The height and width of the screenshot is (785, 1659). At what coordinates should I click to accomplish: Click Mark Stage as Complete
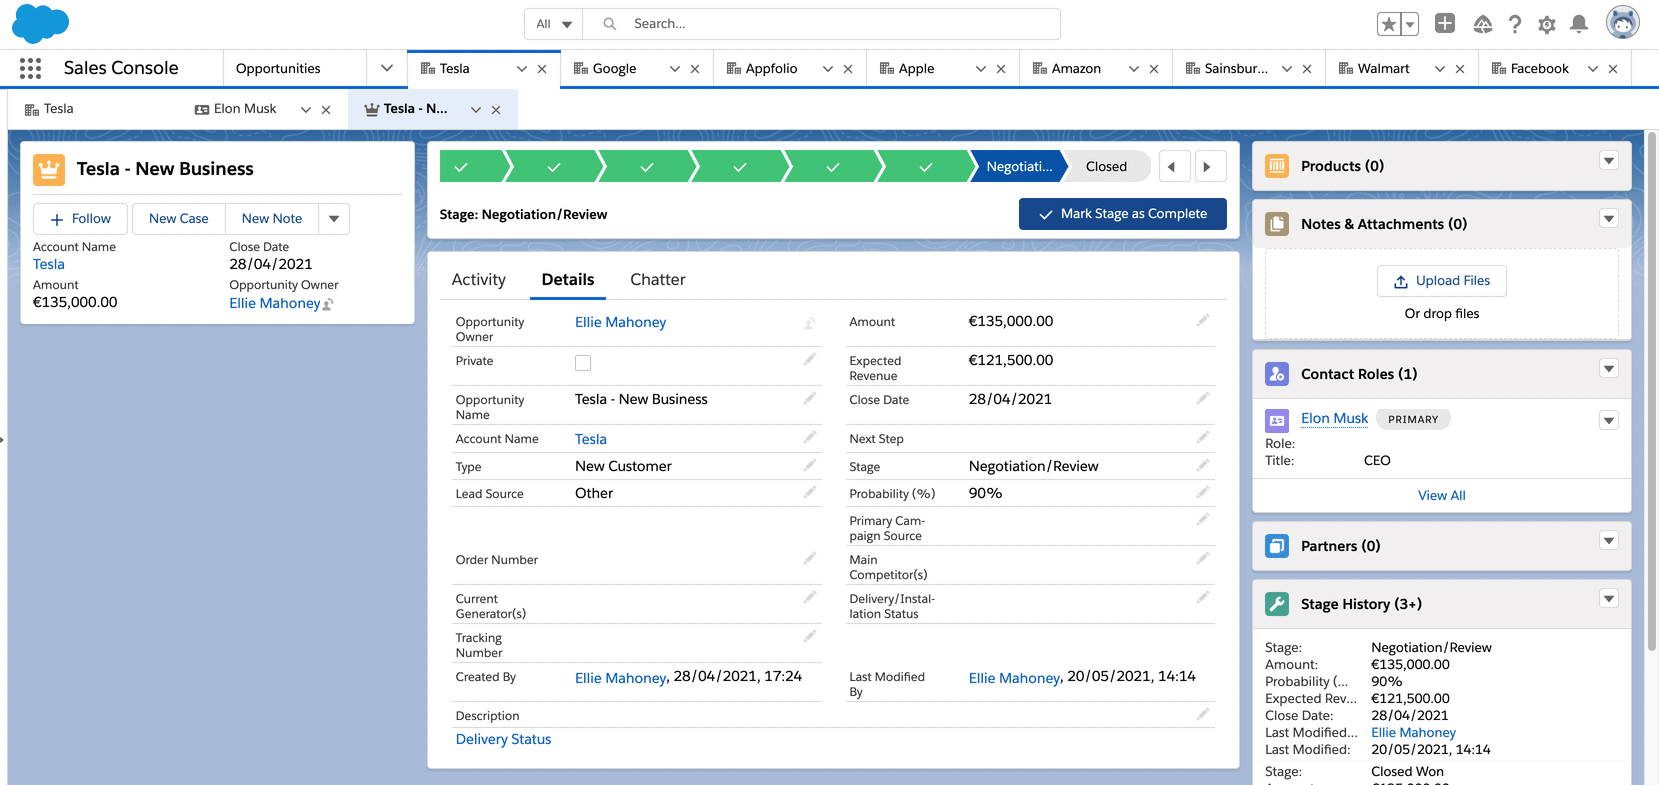point(1123,214)
